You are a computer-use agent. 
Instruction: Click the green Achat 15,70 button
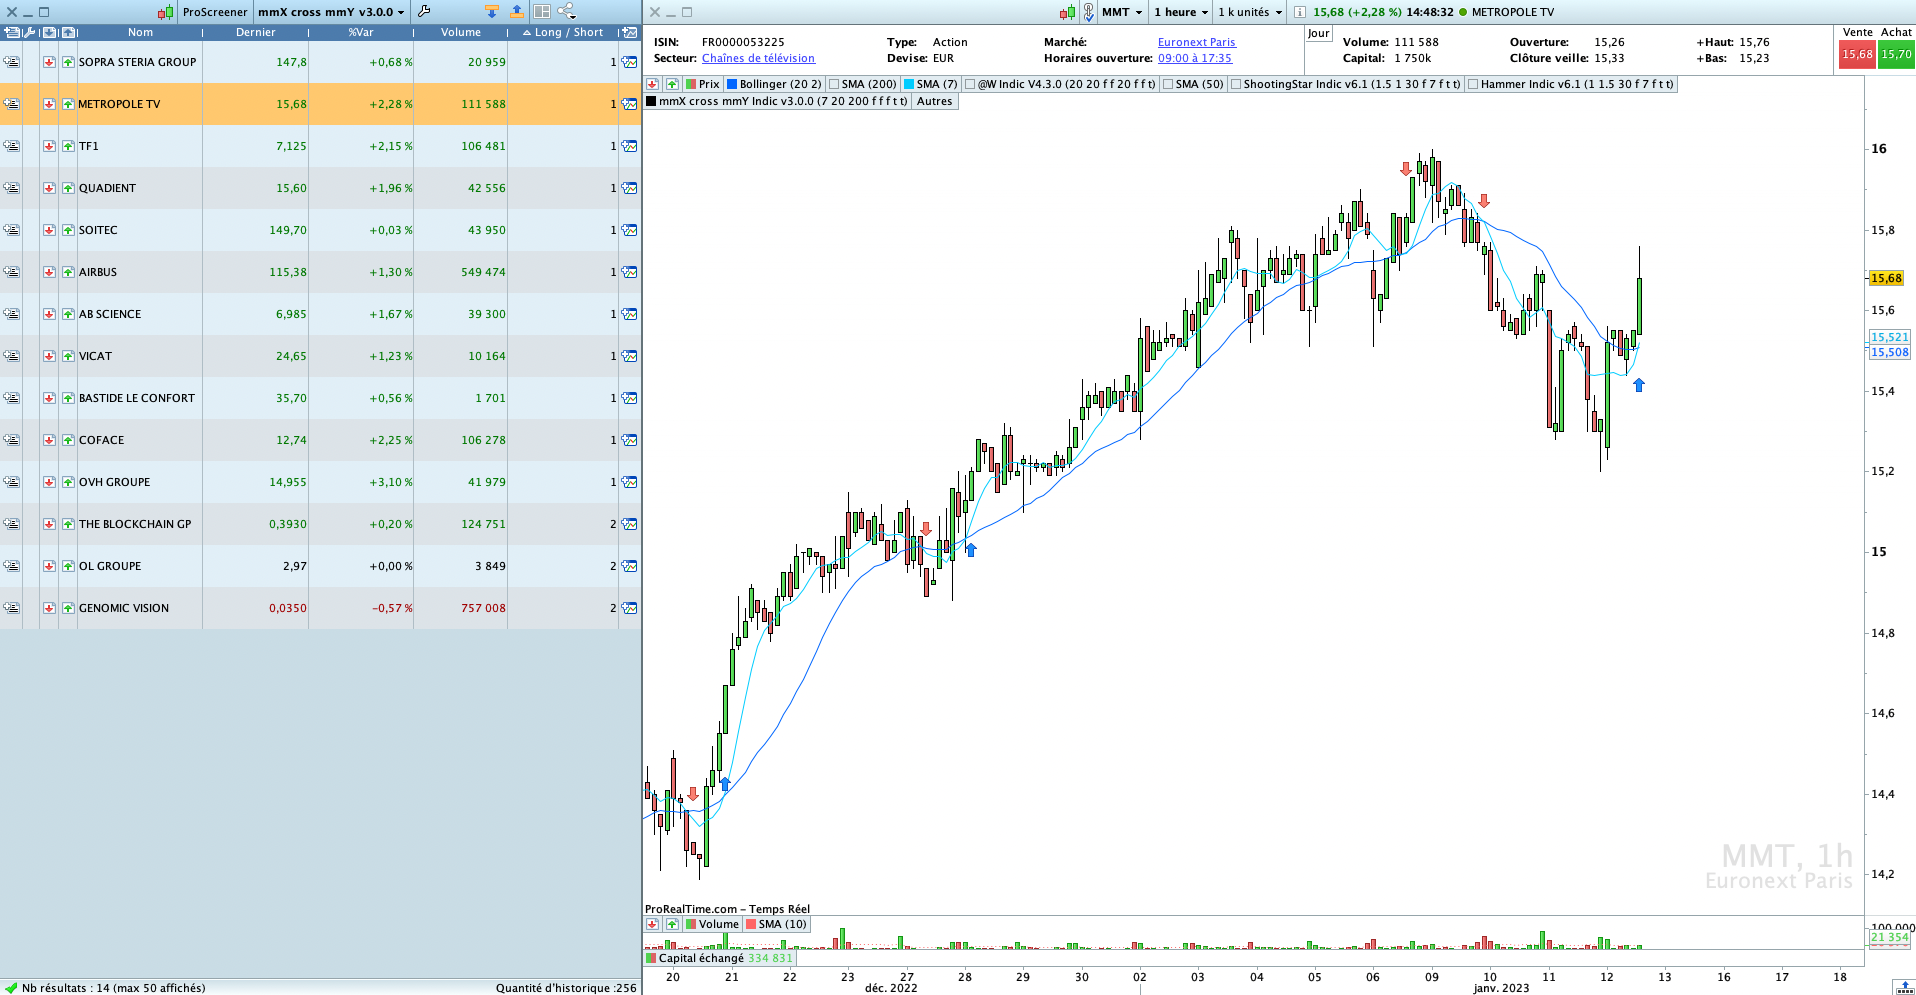1896,54
